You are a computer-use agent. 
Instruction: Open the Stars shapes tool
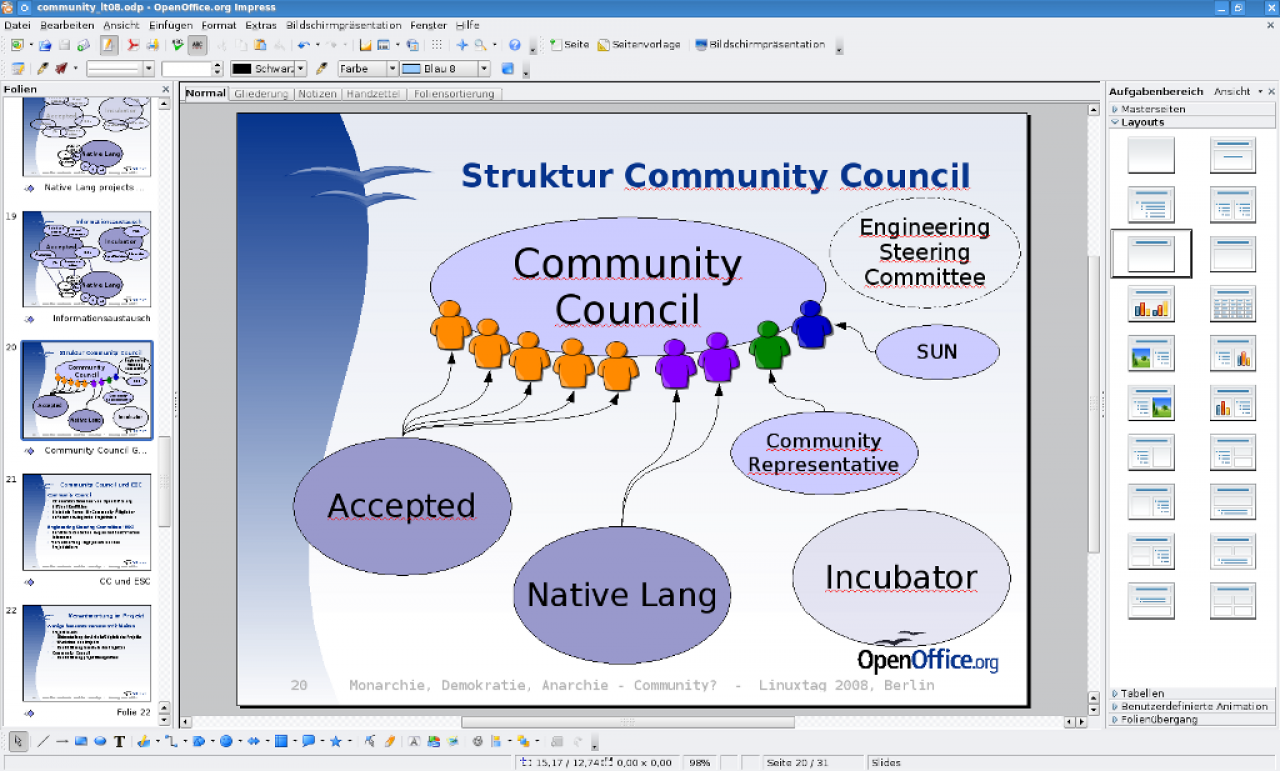tap(336, 742)
